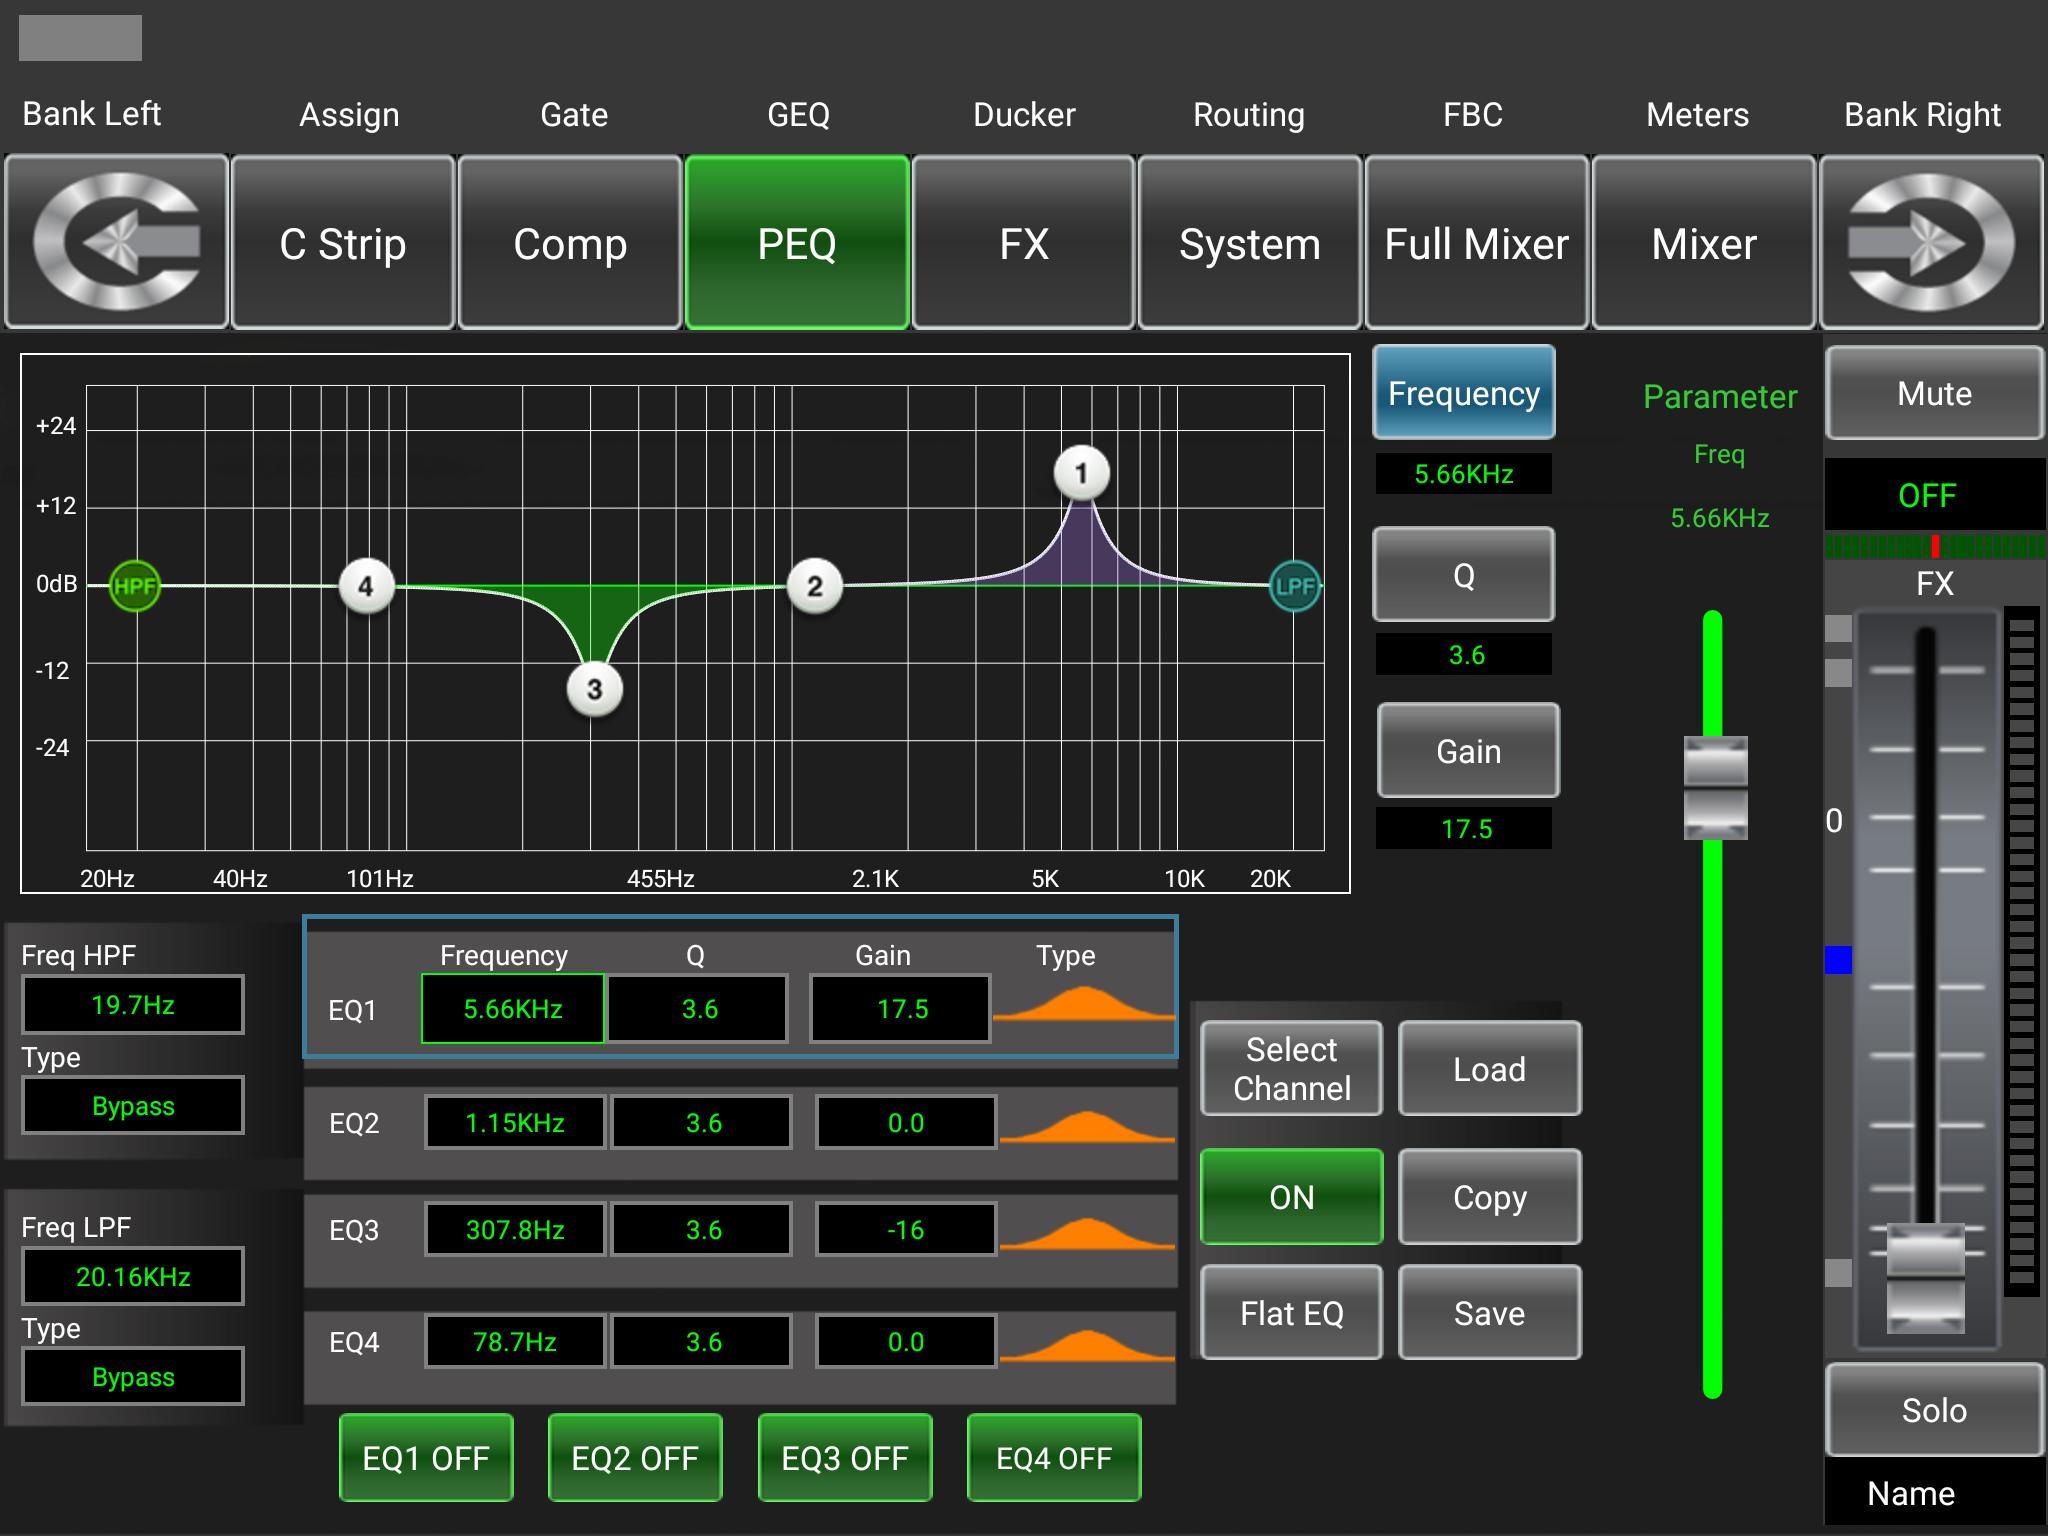The width and height of the screenshot is (2048, 1536).
Task: Click the Frequency parameter button
Action: (x=1463, y=394)
